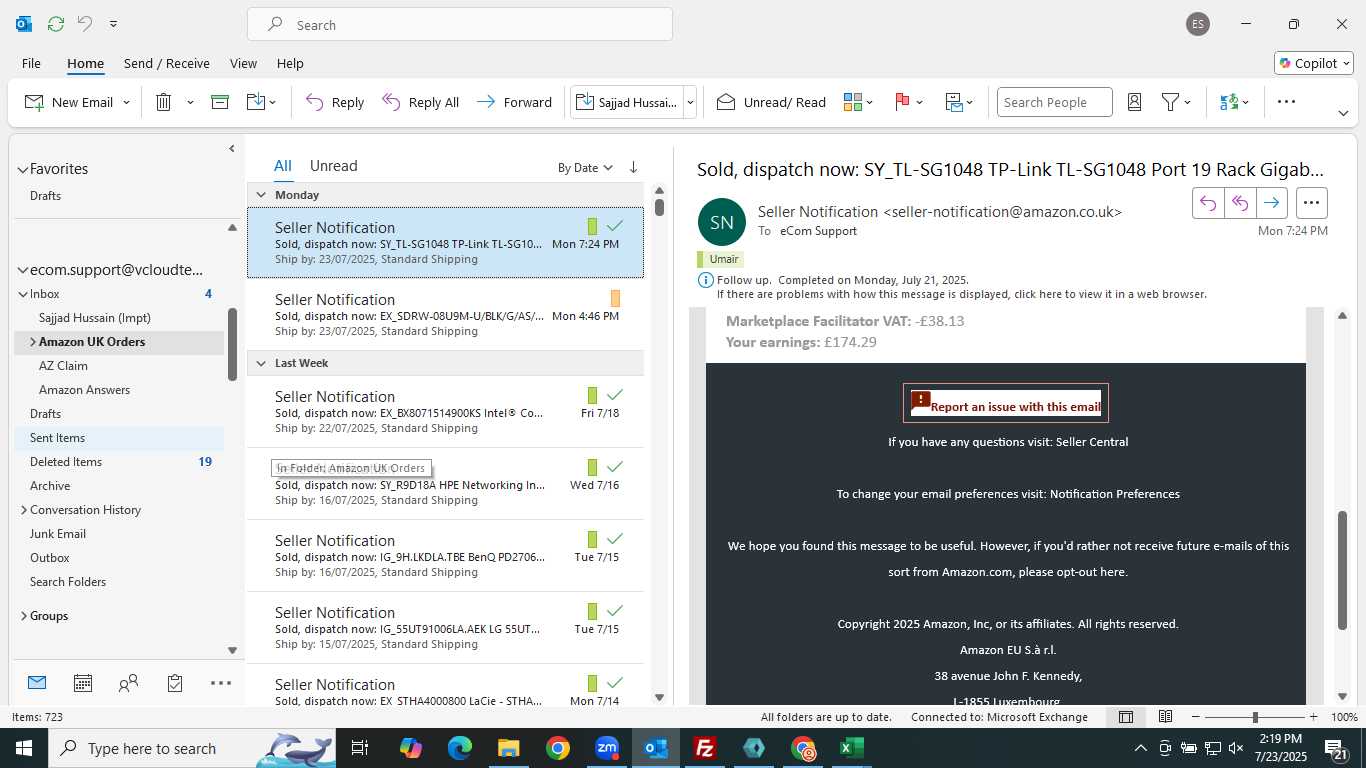Image resolution: width=1366 pixels, height=768 pixels.
Task: Open the Junk Email folder
Action: click(119, 534)
